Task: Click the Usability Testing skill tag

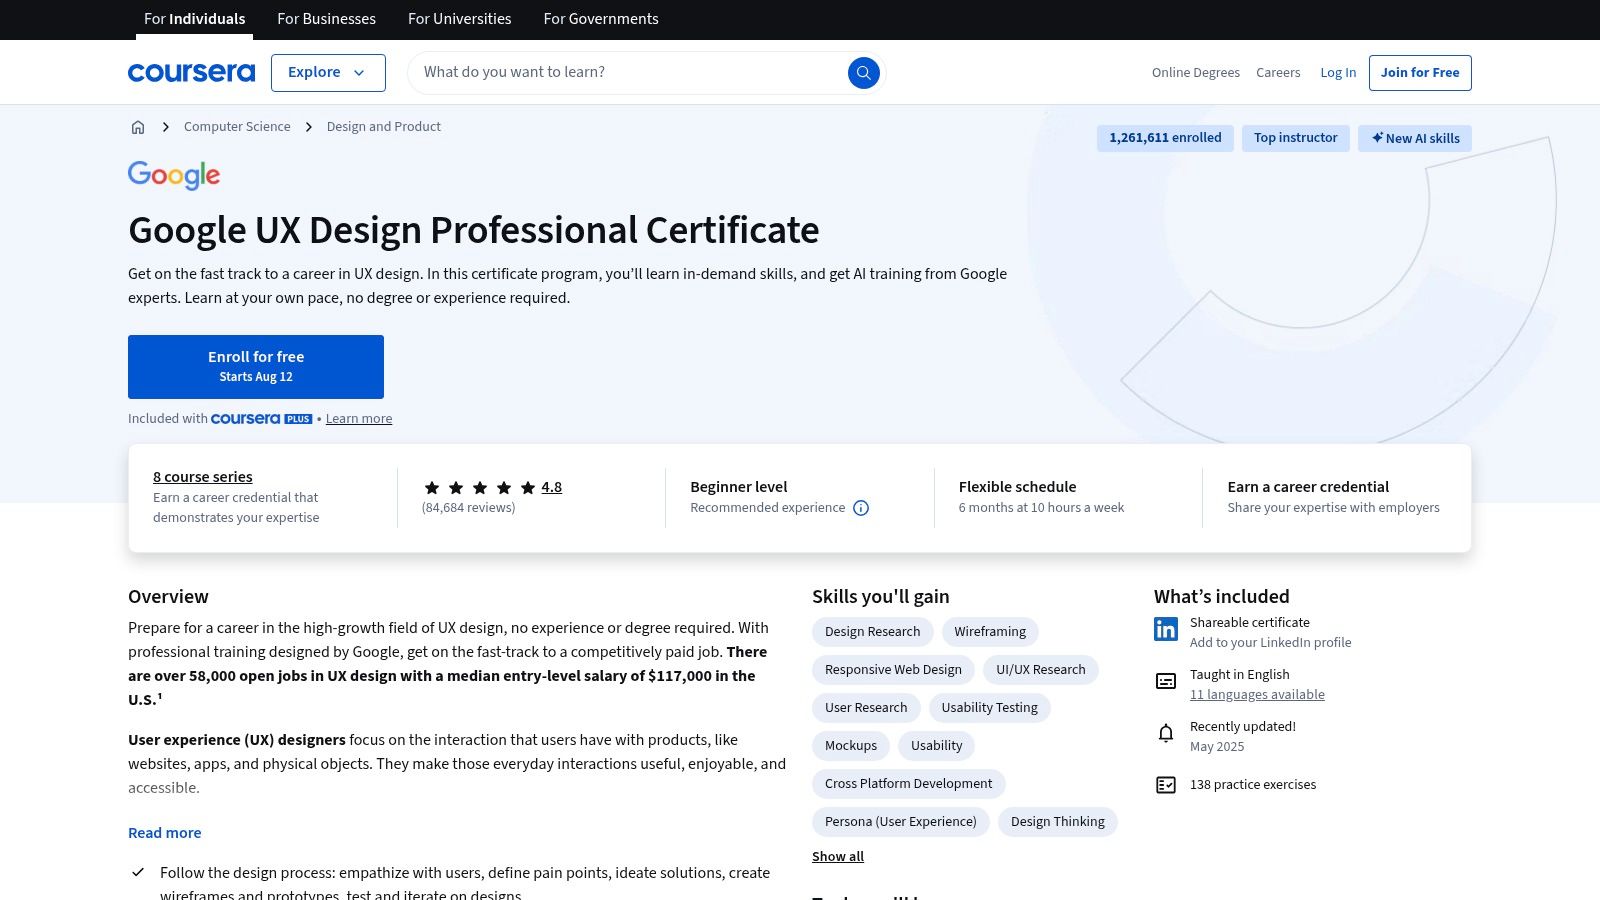Action: tap(990, 708)
